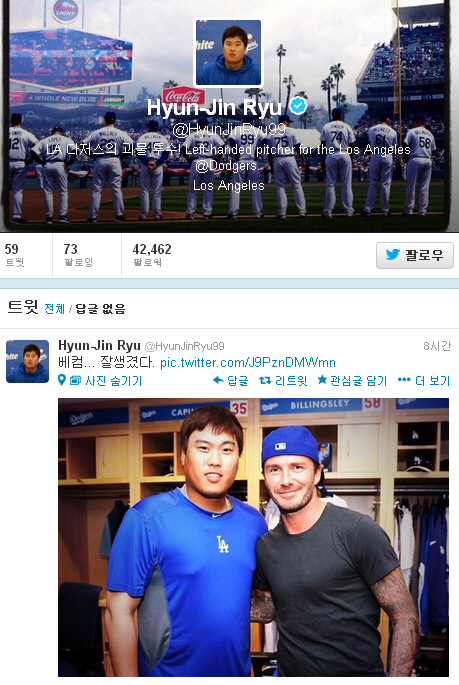This screenshot has height=685, width=459.
Task: Click the retweet arrows icon on the tweet
Action: point(265,381)
